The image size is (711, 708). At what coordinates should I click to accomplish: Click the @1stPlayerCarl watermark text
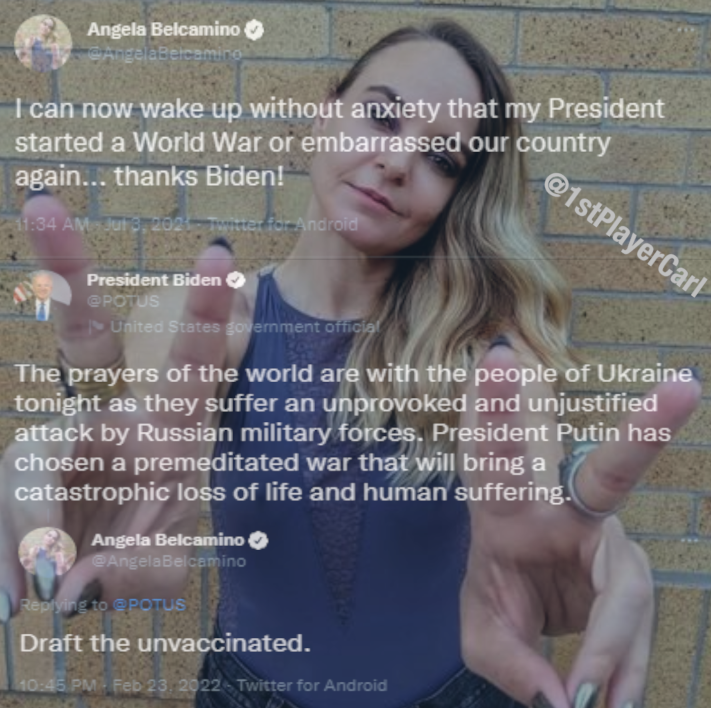click(626, 234)
